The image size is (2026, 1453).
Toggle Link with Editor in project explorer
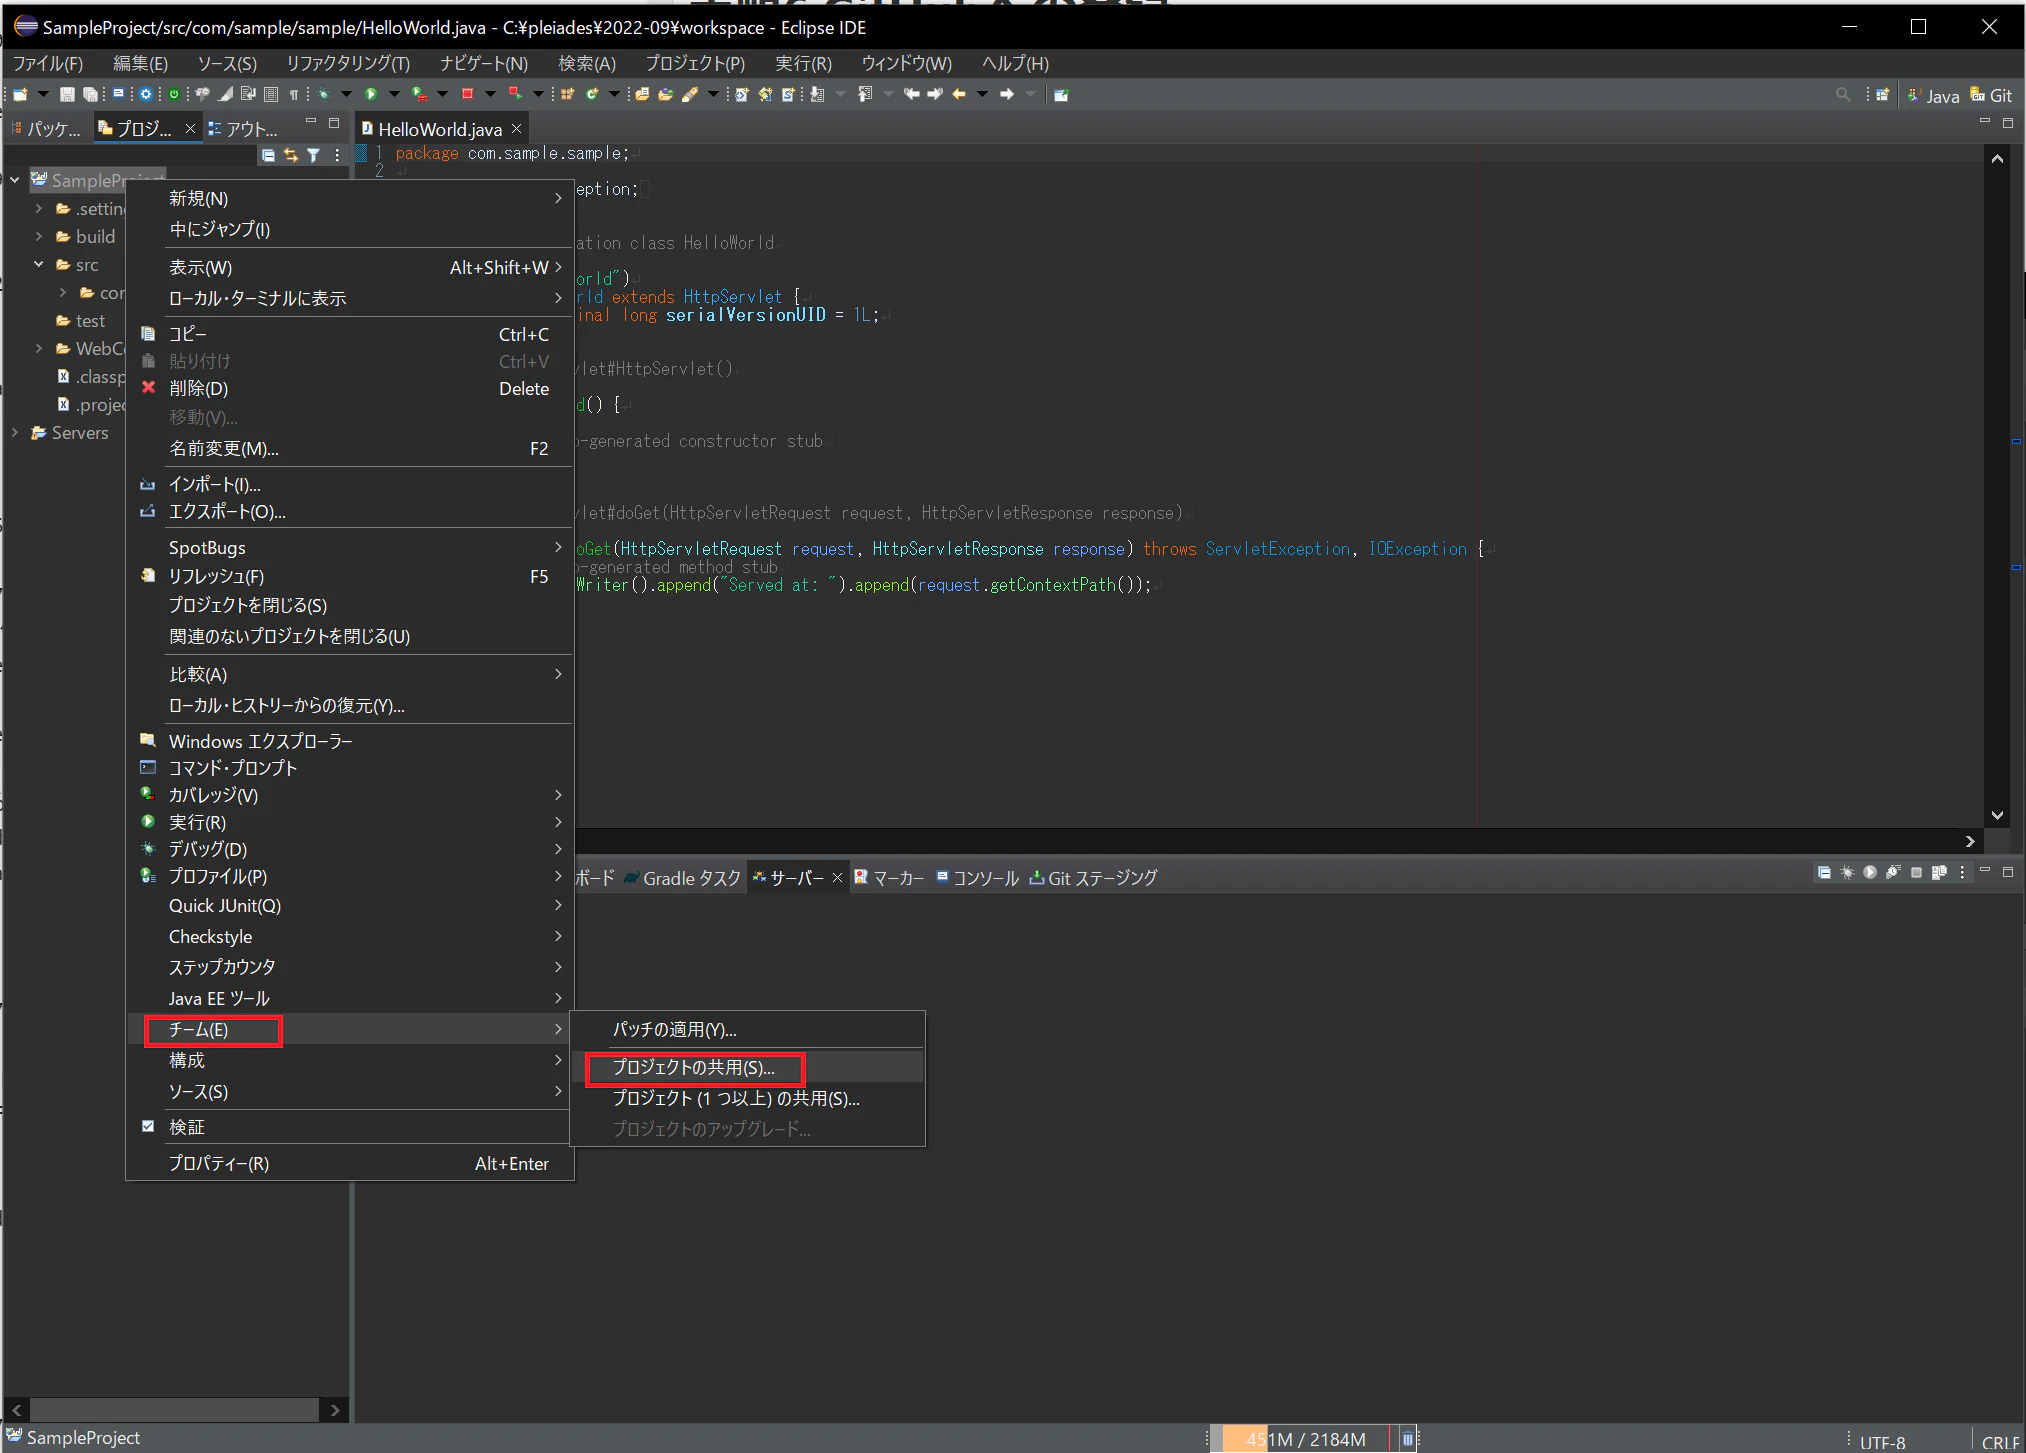[x=291, y=155]
